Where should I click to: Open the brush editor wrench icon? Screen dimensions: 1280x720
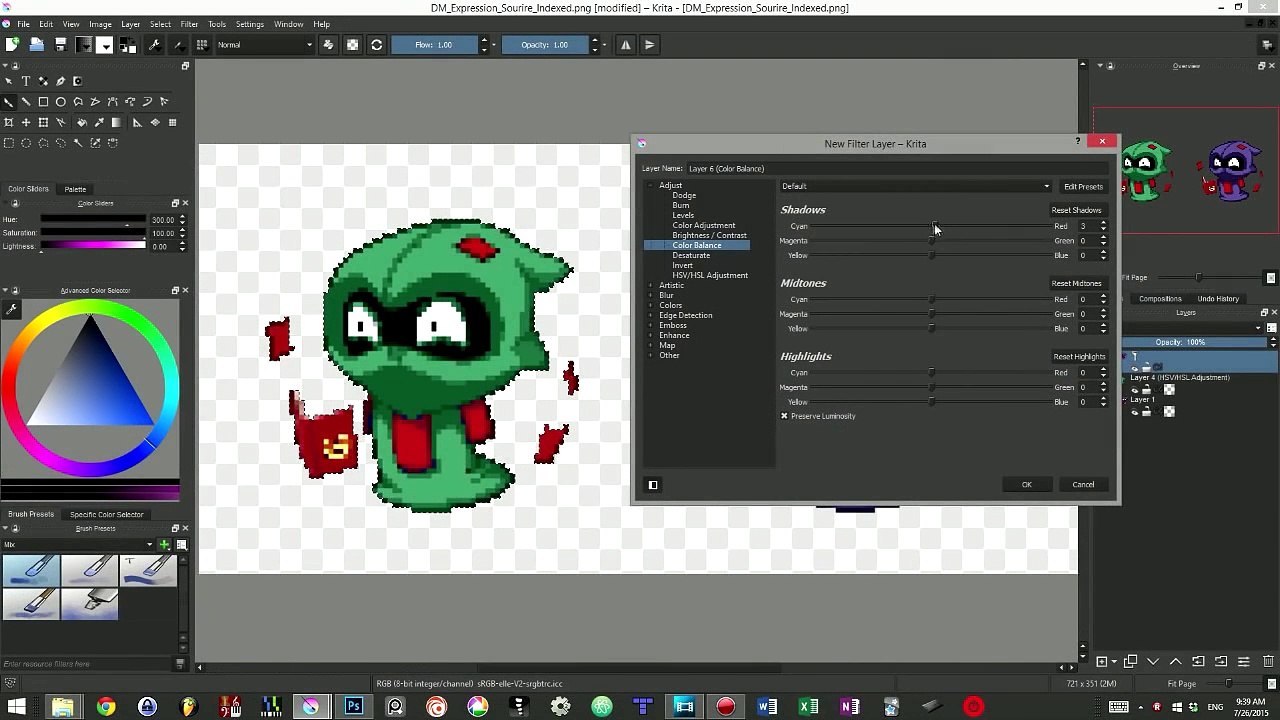[154, 44]
